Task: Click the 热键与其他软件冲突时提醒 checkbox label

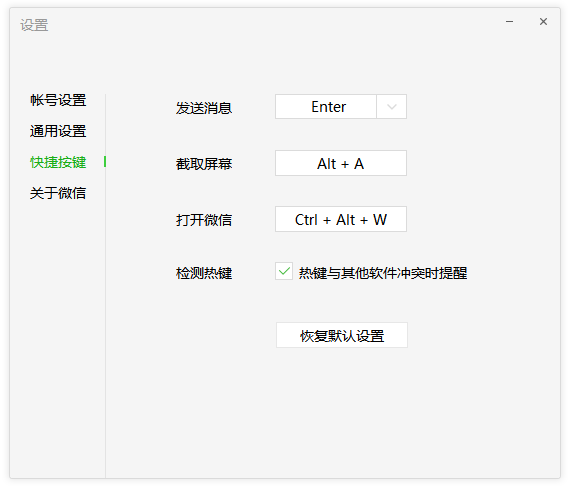Action: click(x=383, y=273)
